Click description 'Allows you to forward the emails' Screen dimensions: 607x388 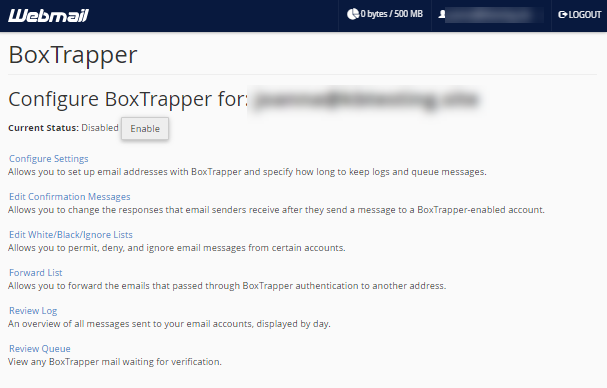(227, 286)
